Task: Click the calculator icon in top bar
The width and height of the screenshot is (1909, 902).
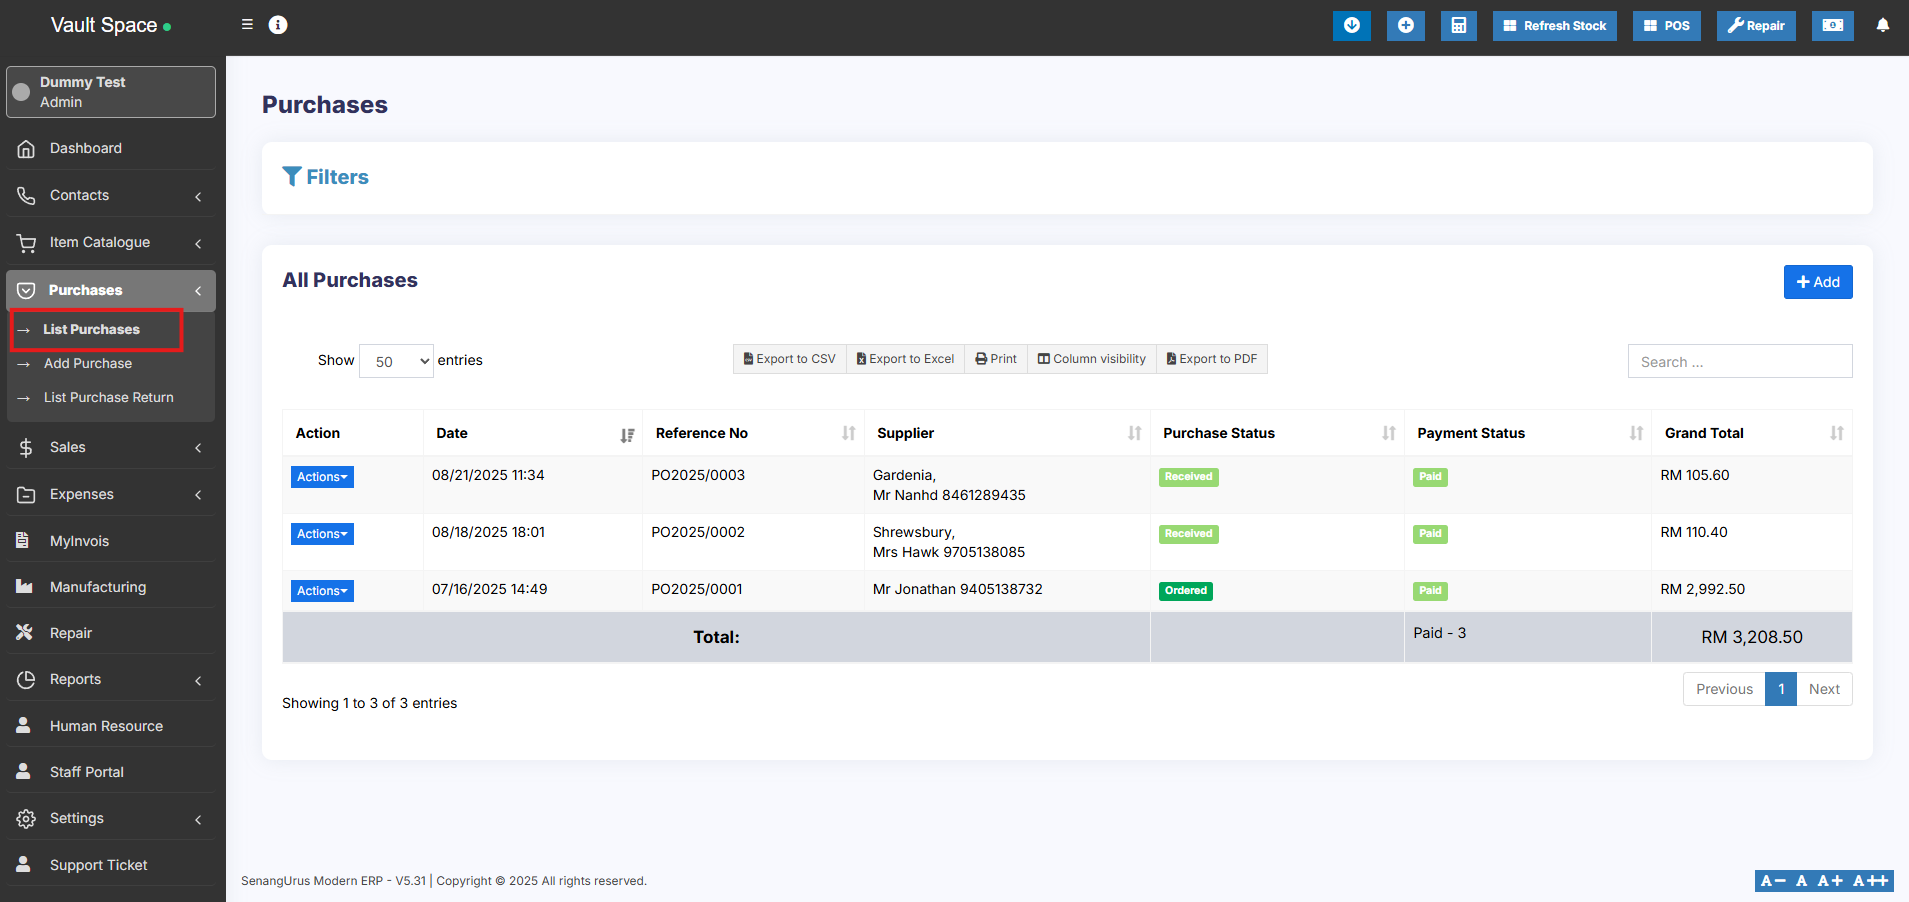Action: tap(1458, 26)
